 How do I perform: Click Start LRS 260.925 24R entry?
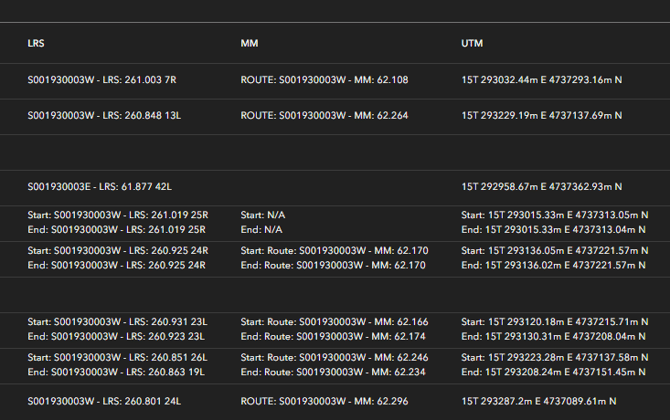pyautogui.click(x=118, y=250)
